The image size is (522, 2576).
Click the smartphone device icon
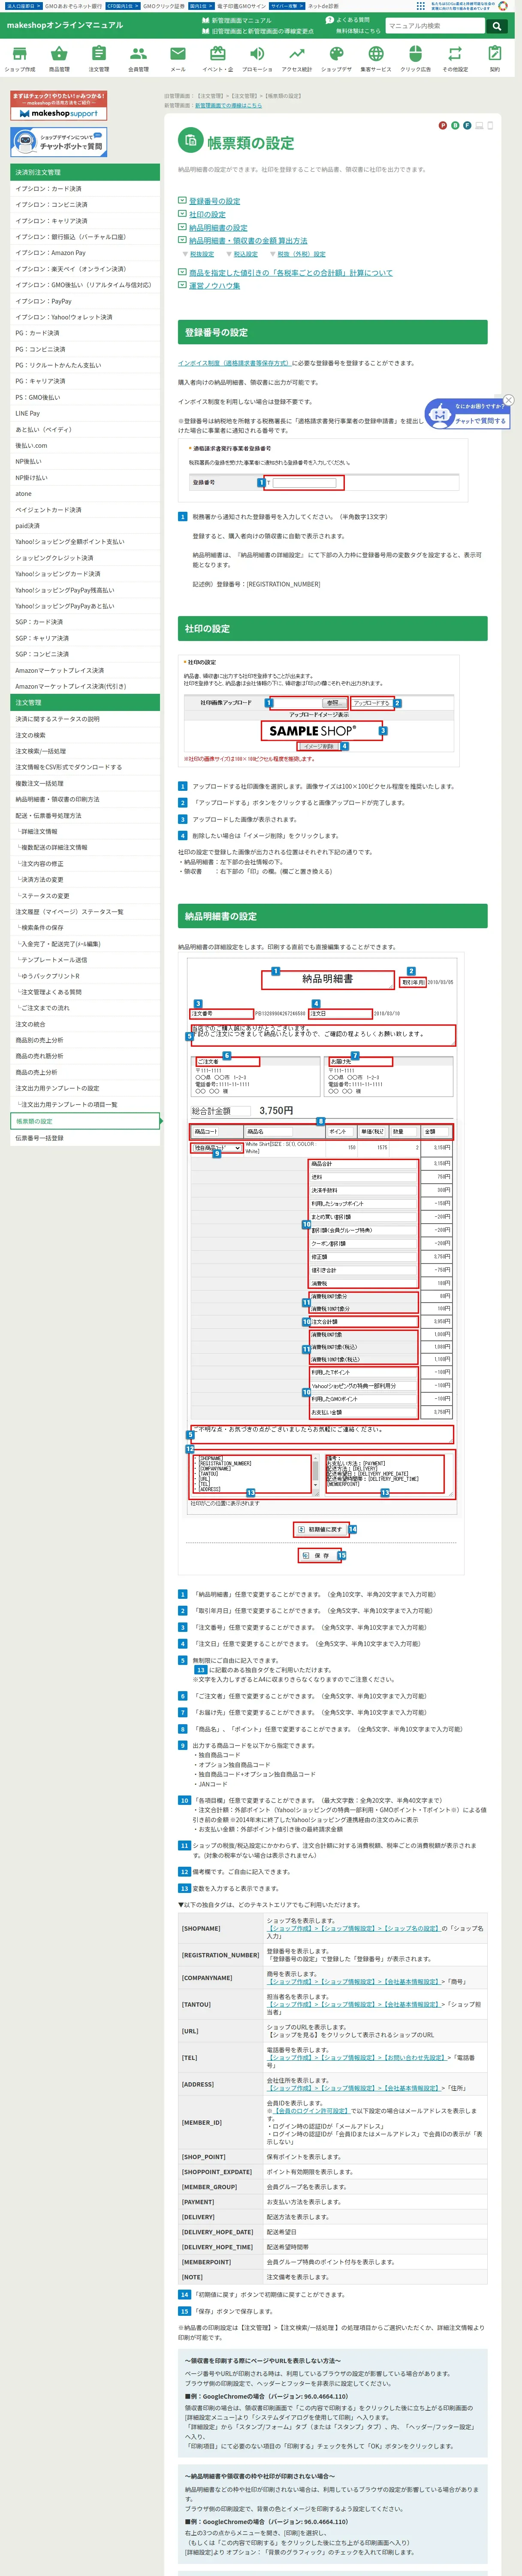[490, 125]
